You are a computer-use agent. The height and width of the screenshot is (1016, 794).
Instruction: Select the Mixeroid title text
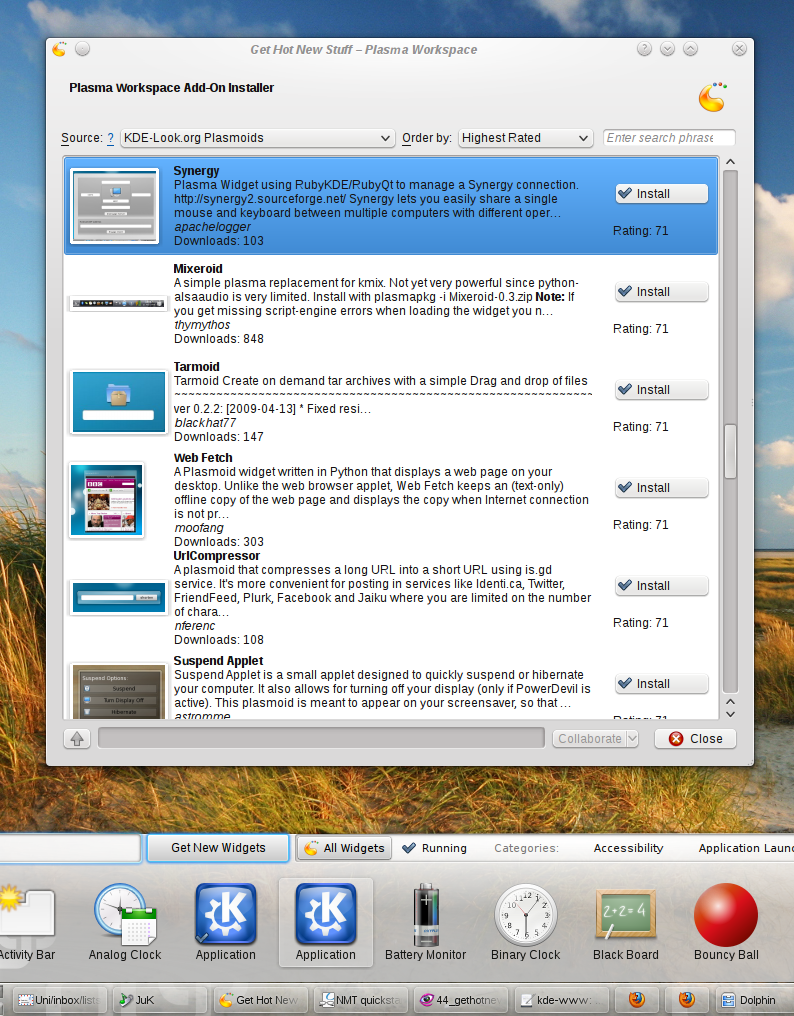(x=198, y=269)
